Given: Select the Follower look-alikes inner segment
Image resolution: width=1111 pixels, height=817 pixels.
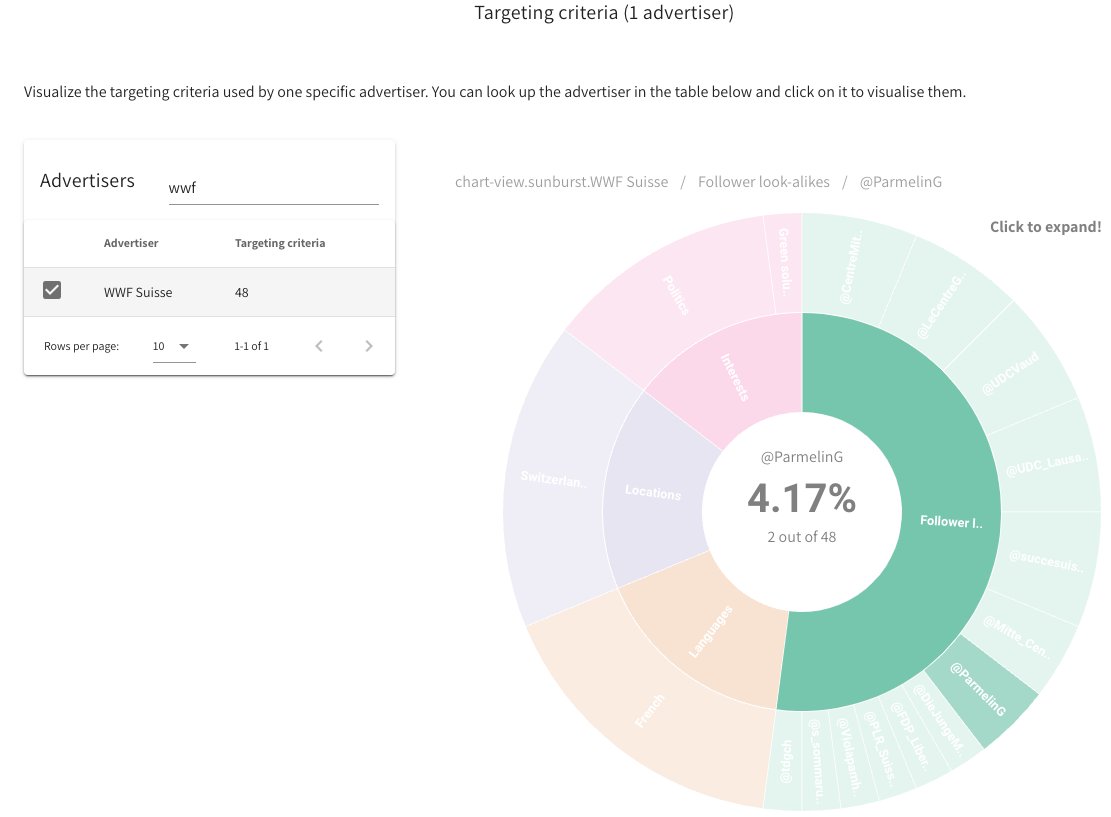Looking at the screenshot, I should click(949, 522).
